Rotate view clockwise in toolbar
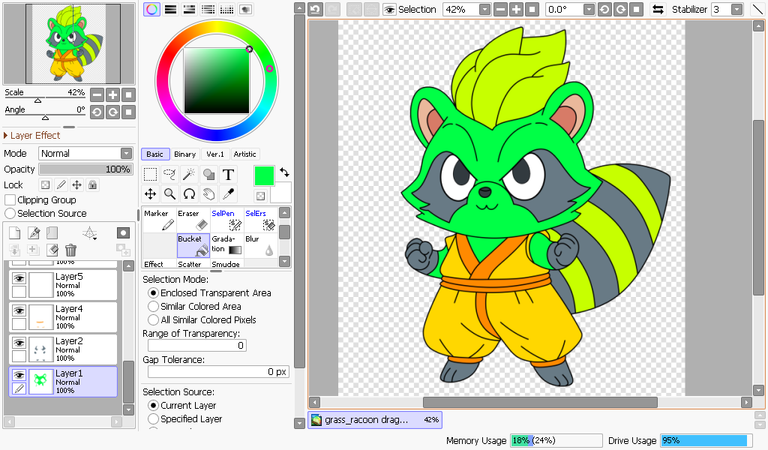Screen dimensions: 768x450 tap(621, 9)
